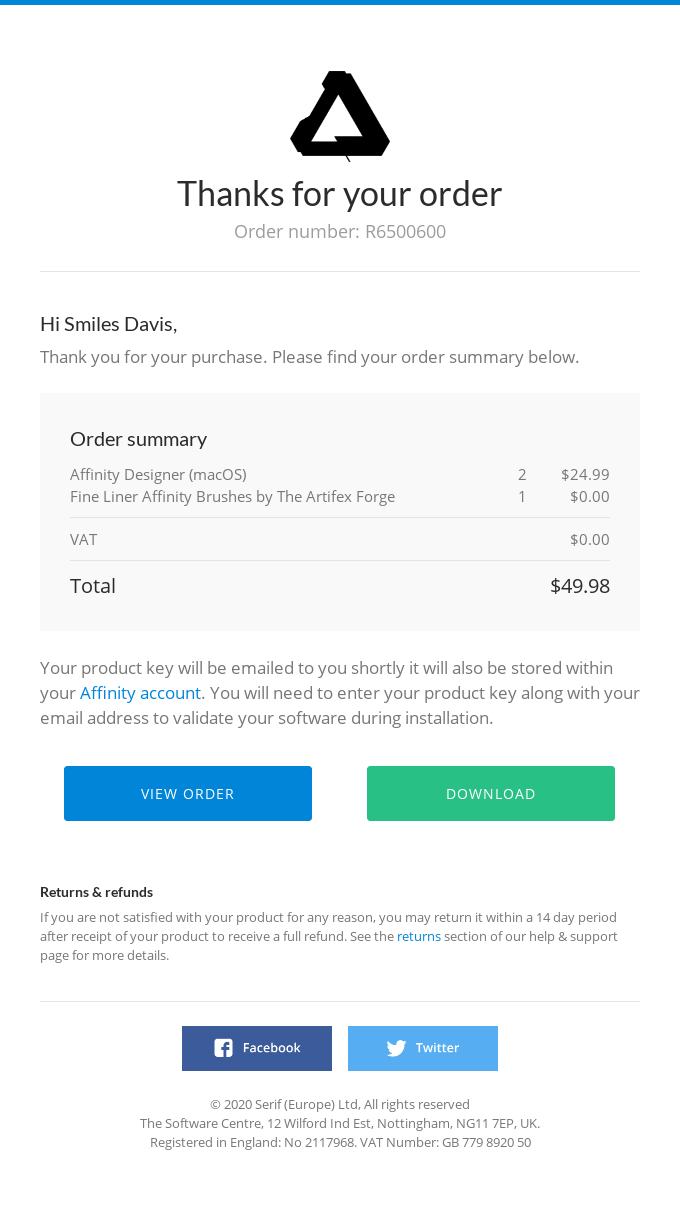The width and height of the screenshot is (680, 1206).
Task: Select the order number R6500600
Action: [405, 231]
